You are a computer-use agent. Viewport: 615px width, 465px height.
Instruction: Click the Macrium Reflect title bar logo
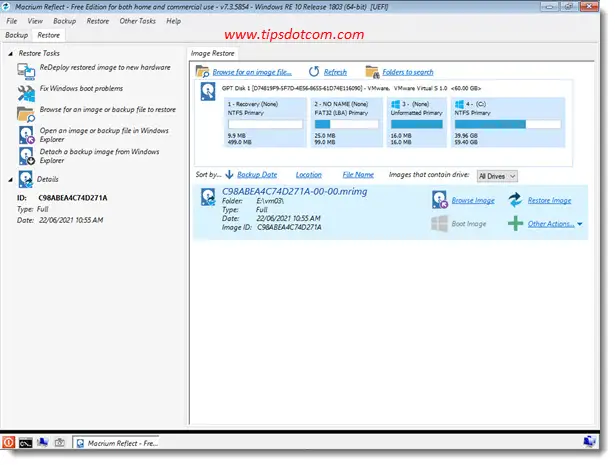click(6, 6)
